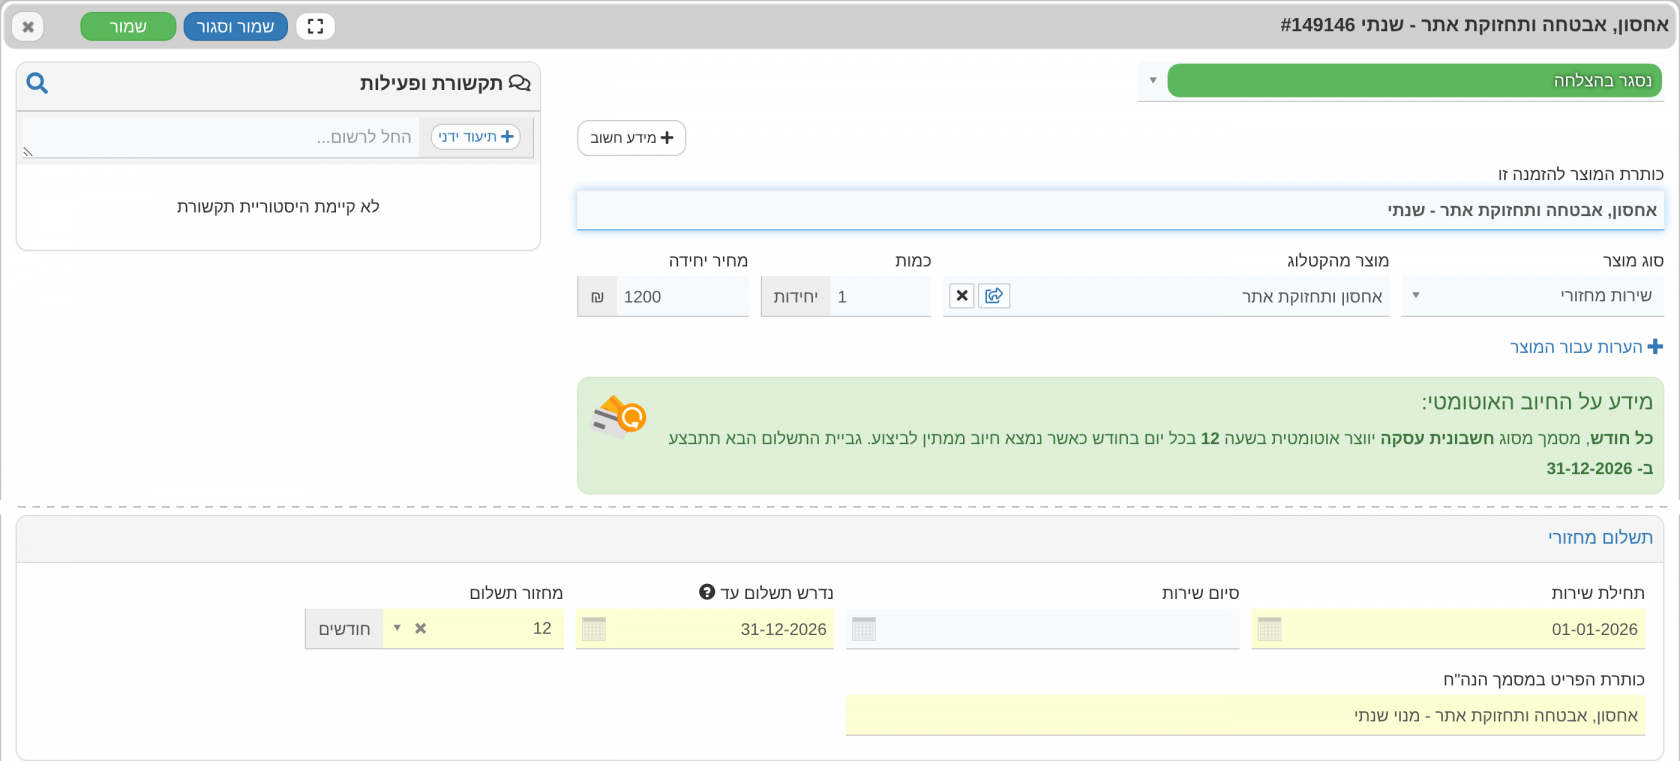The image size is (1680, 761).
Task: Open the linked catalog product icon
Action: (994, 296)
